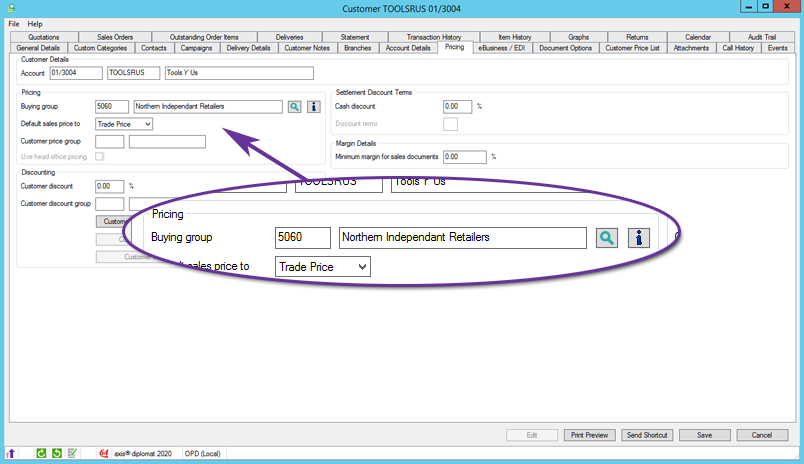The width and height of the screenshot is (804, 464).
Task: Click the Northern Independant Retailers field
Action: pos(208,107)
